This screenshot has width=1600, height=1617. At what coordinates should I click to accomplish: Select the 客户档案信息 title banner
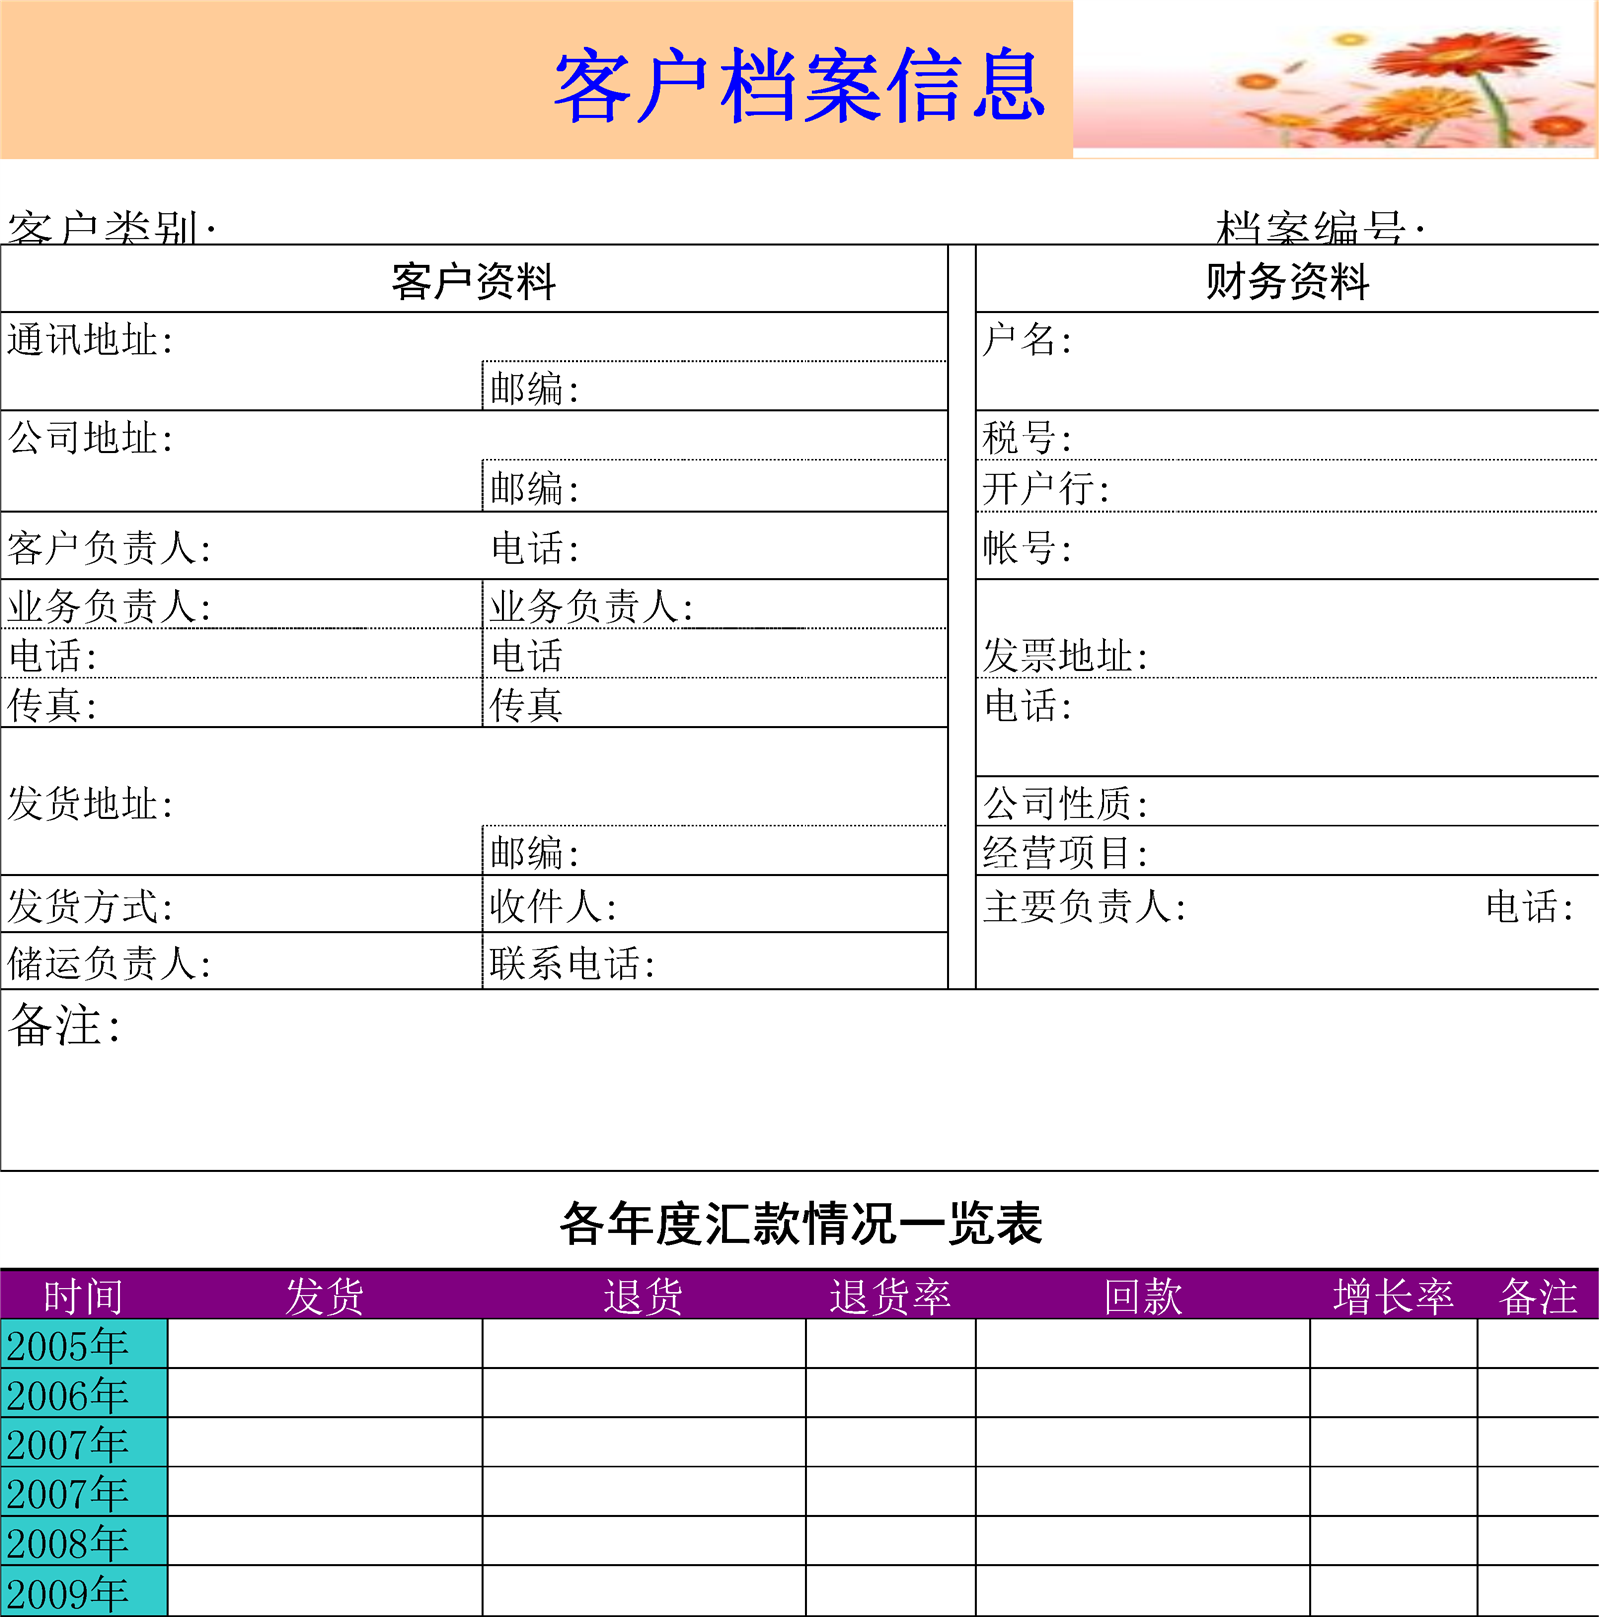point(798,86)
